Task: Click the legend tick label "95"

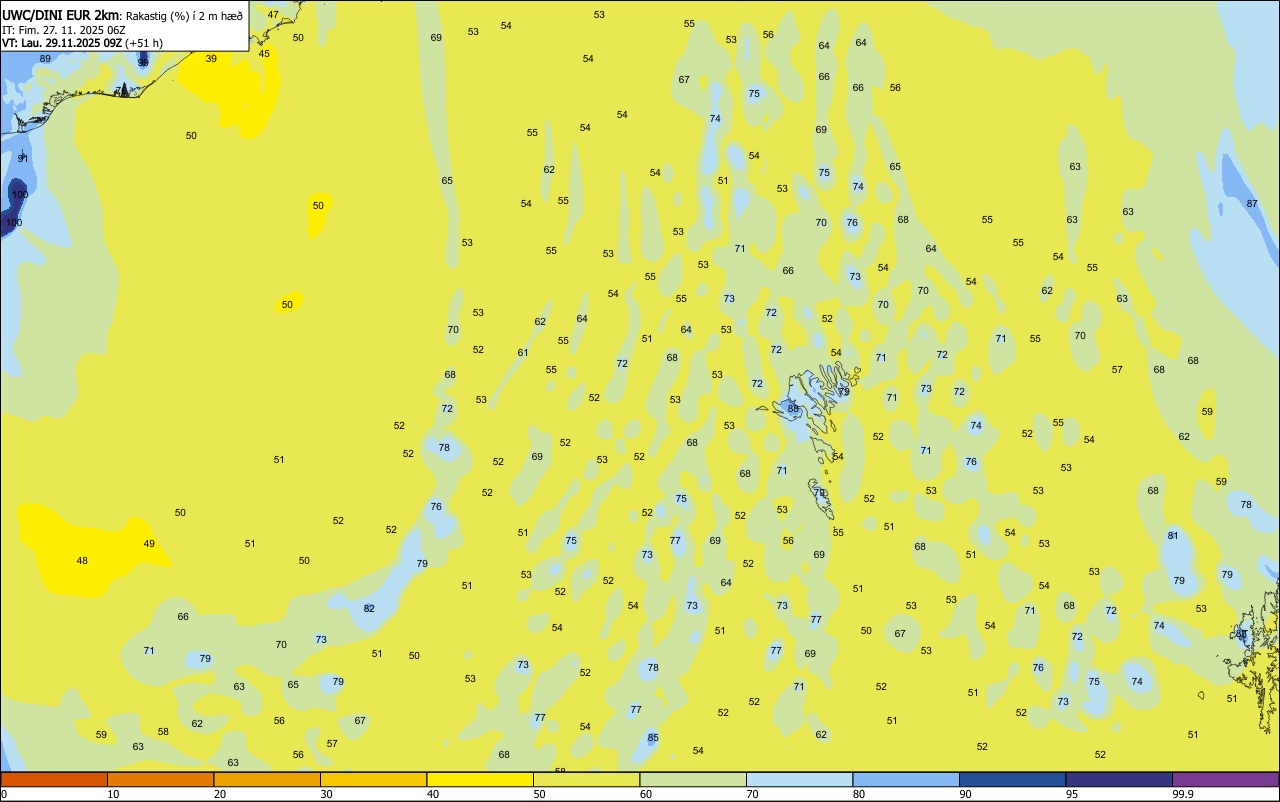Action: [1072, 794]
